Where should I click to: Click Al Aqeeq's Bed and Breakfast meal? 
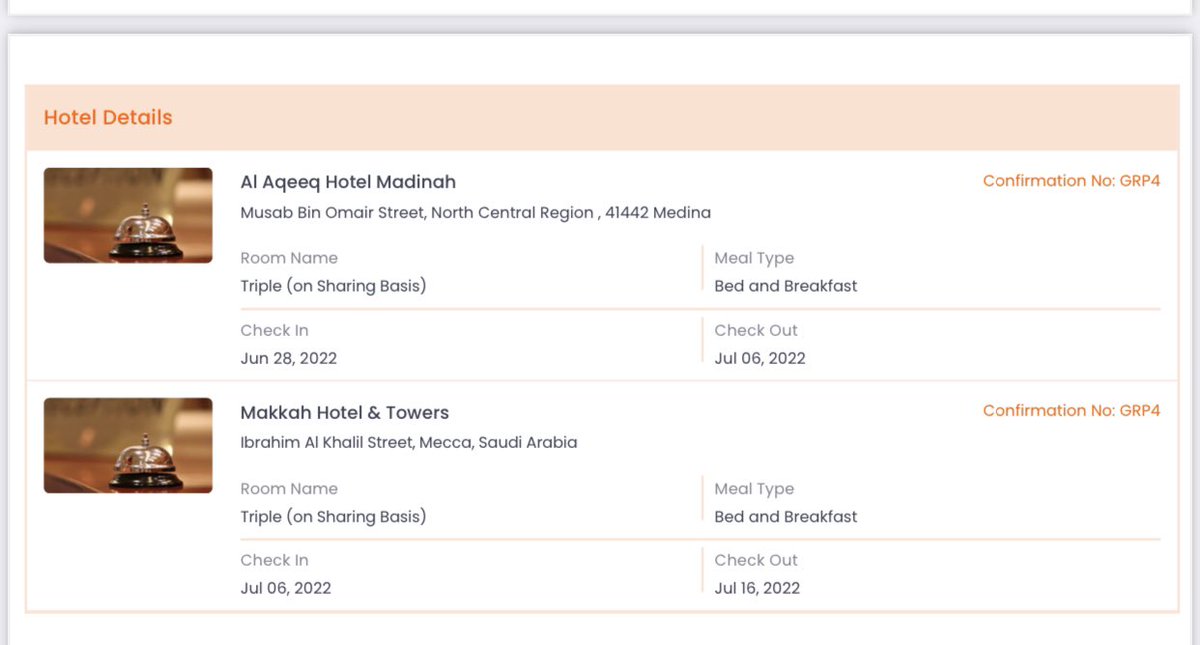786,286
